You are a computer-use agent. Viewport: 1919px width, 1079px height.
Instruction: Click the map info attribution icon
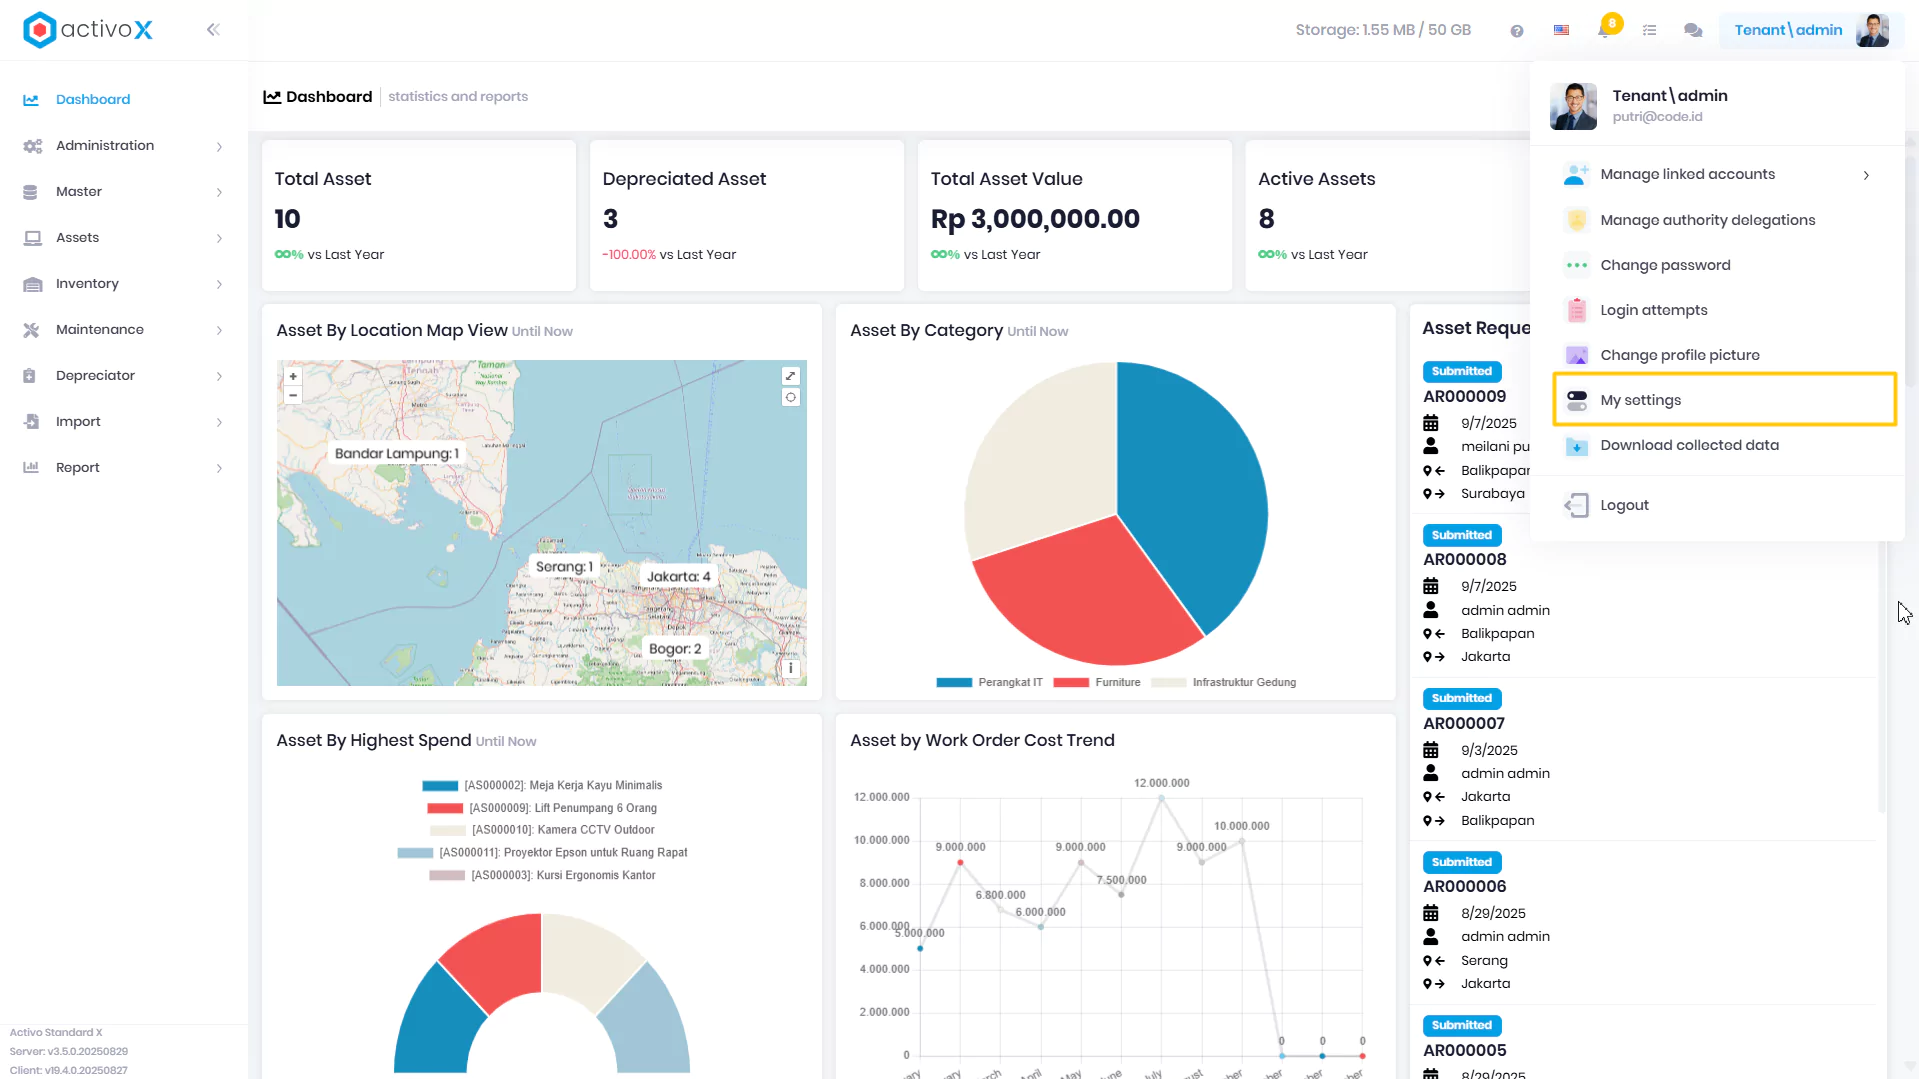click(791, 668)
